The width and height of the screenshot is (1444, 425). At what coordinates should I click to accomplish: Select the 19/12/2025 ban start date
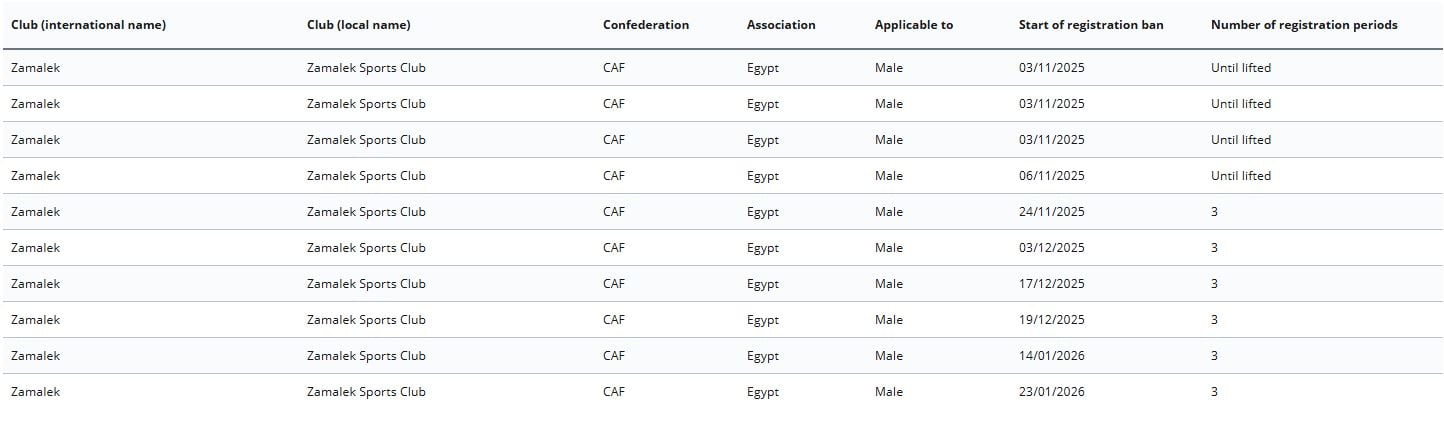[1051, 320]
